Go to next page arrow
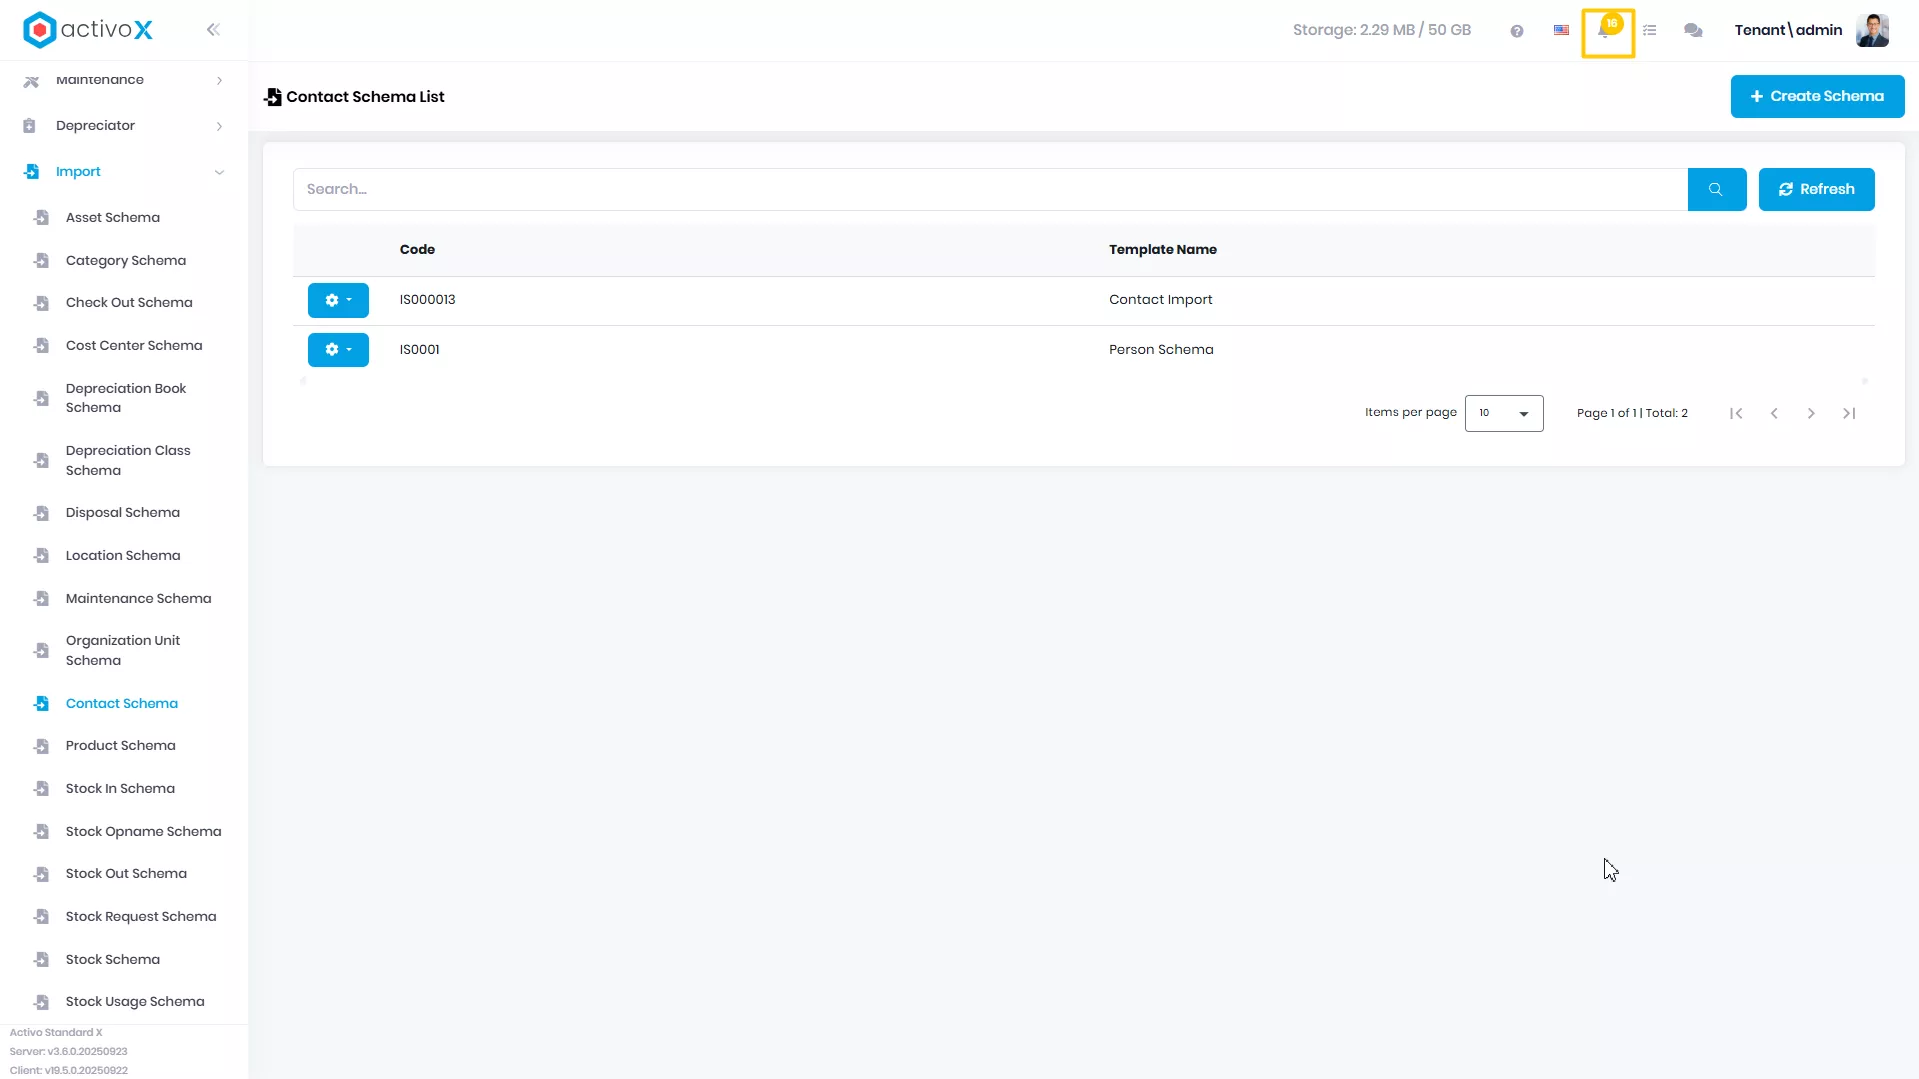 pos(1811,413)
